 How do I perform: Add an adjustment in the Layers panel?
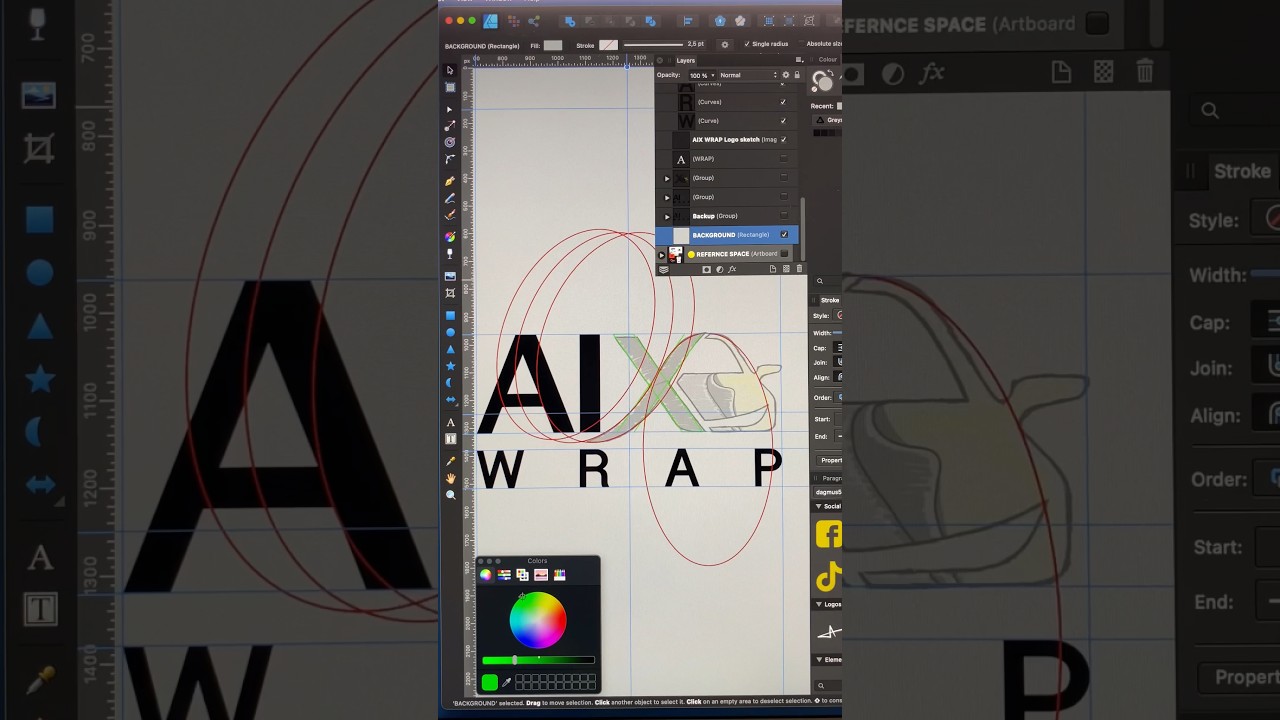[x=719, y=269]
